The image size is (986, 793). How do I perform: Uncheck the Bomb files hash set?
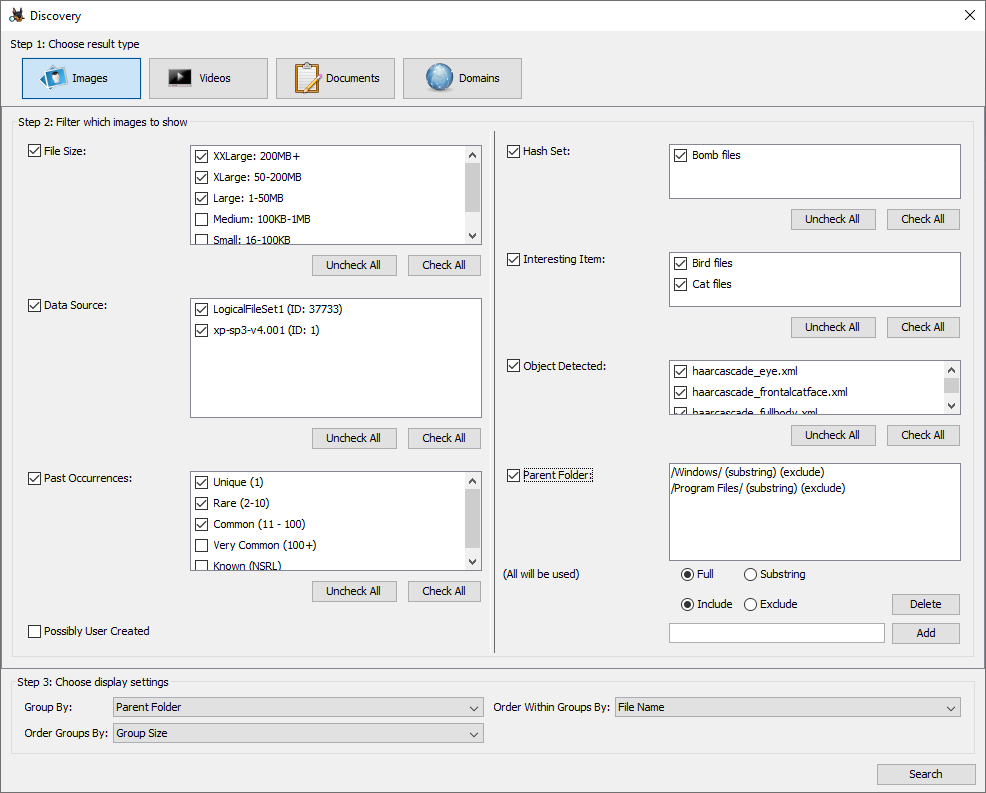(681, 156)
